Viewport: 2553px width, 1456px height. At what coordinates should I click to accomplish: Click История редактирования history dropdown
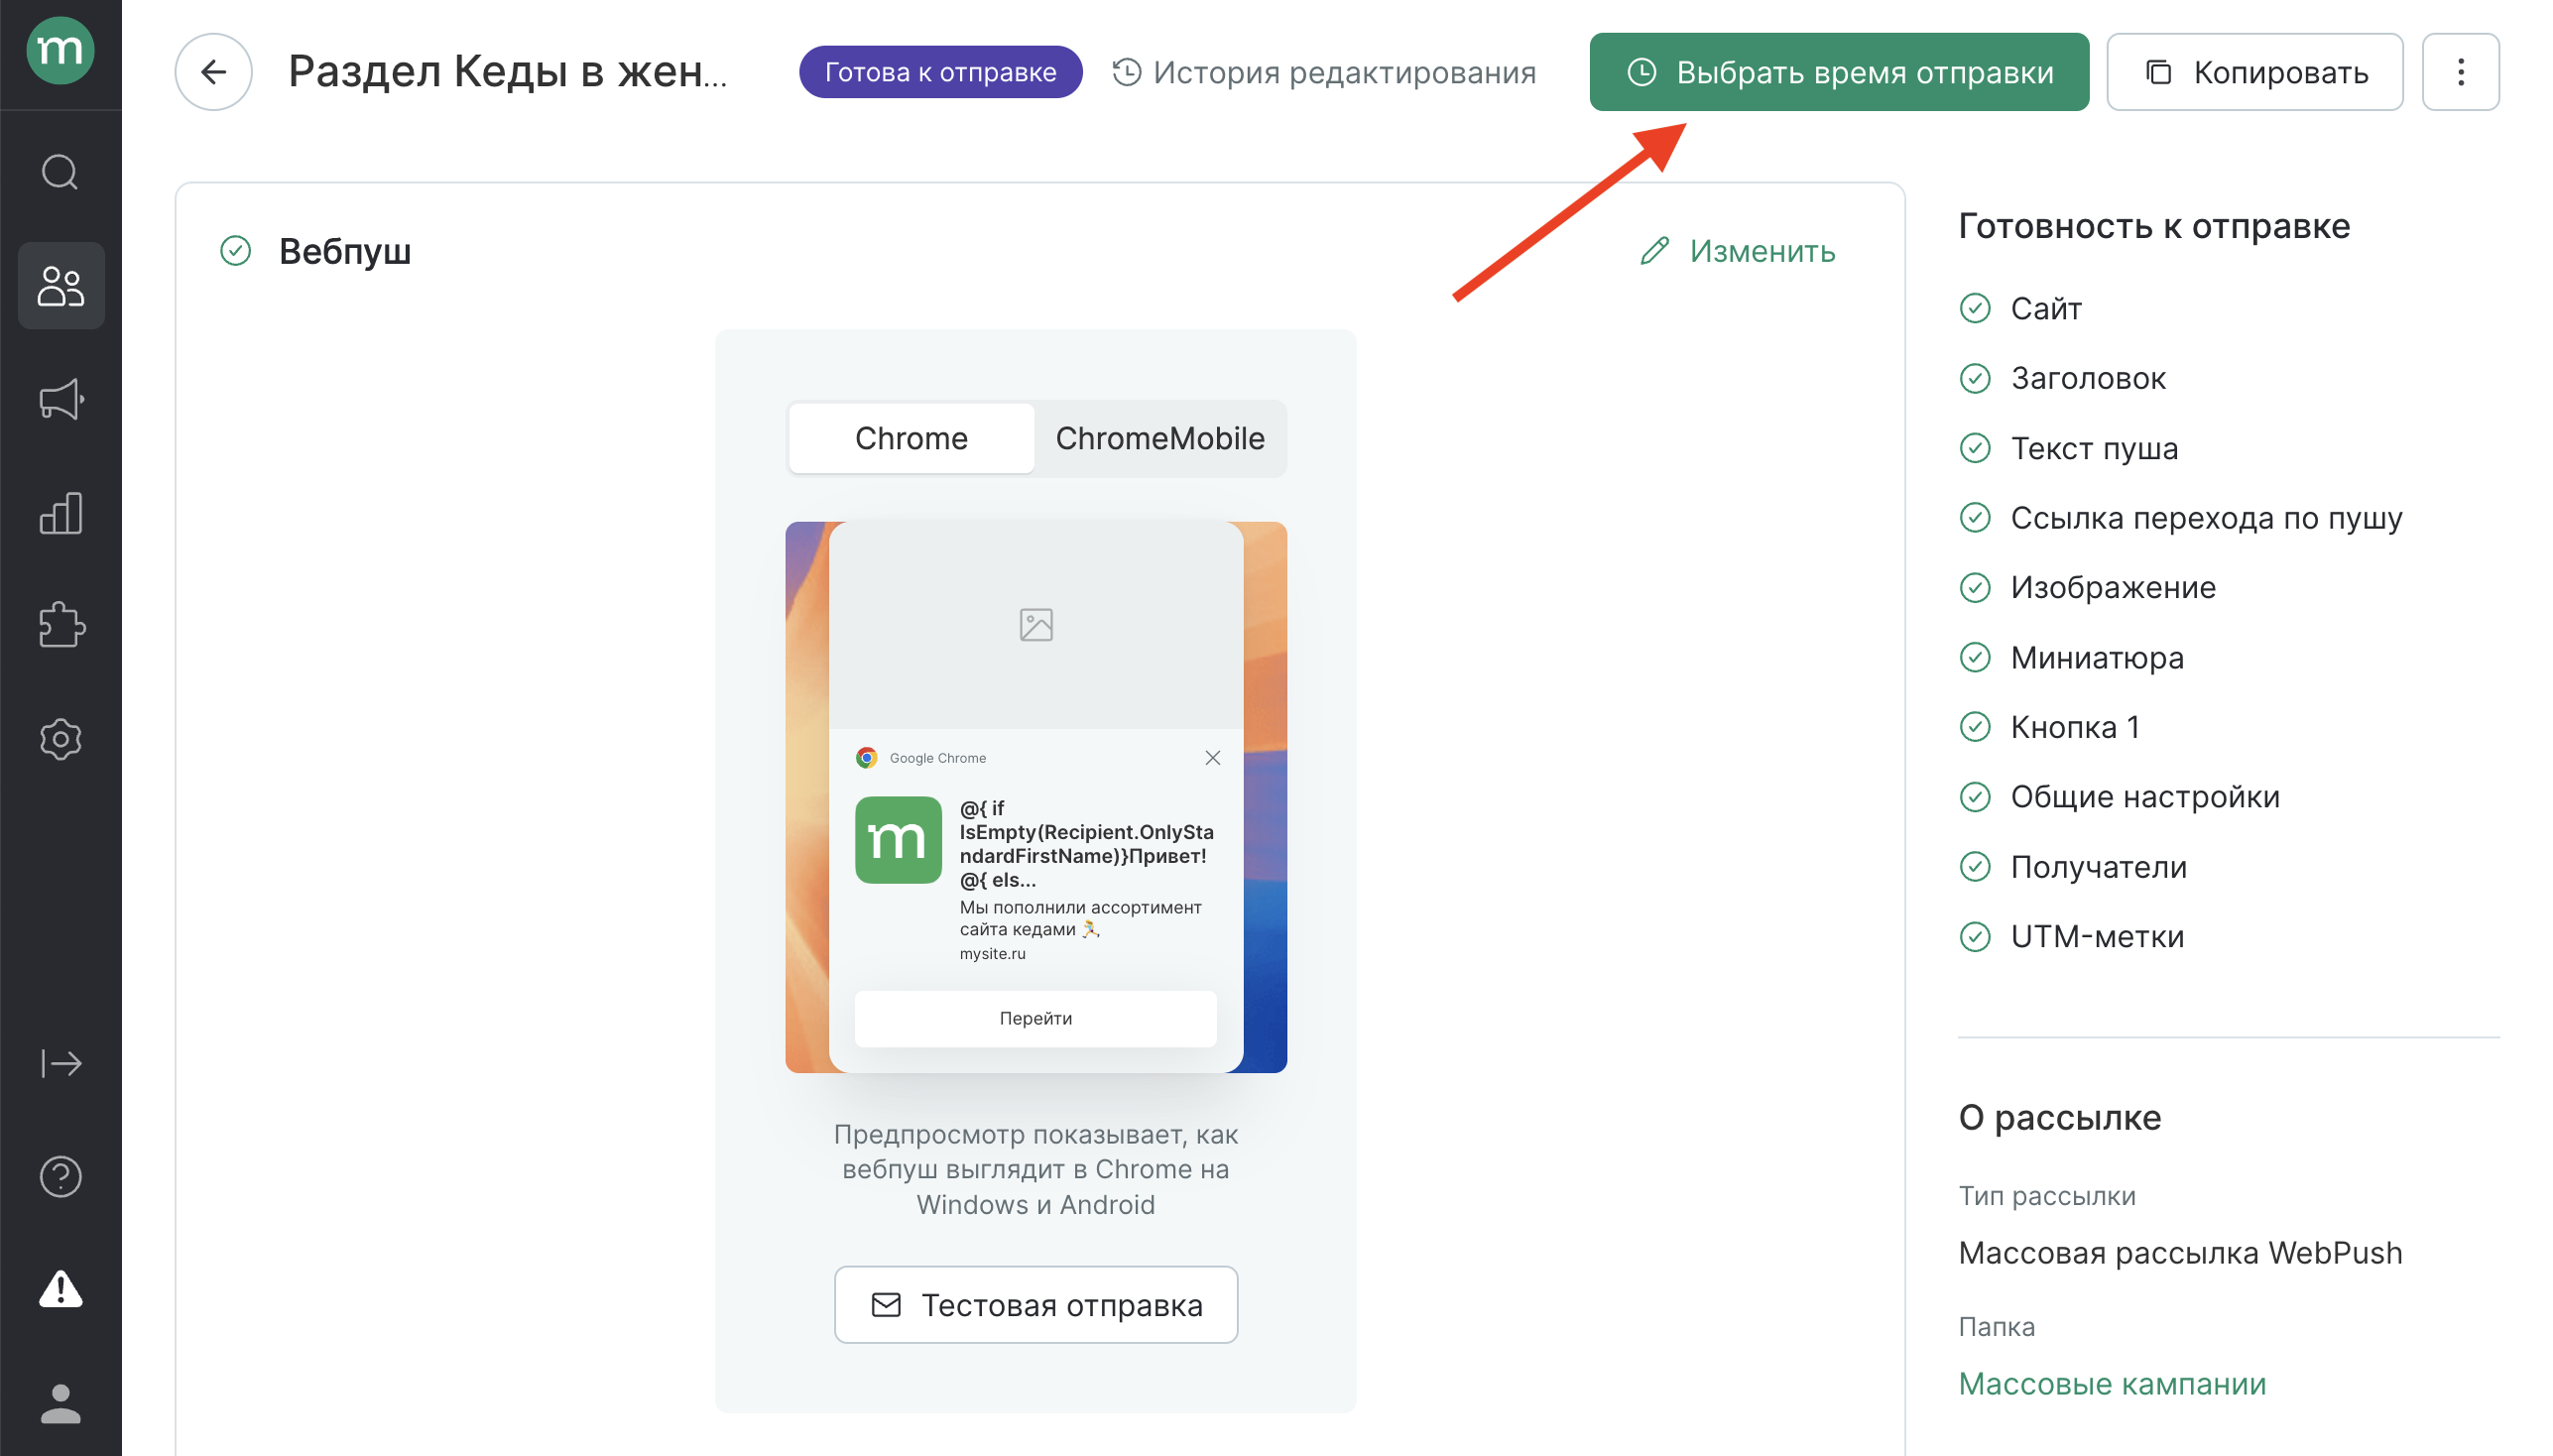tap(1324, 72)
